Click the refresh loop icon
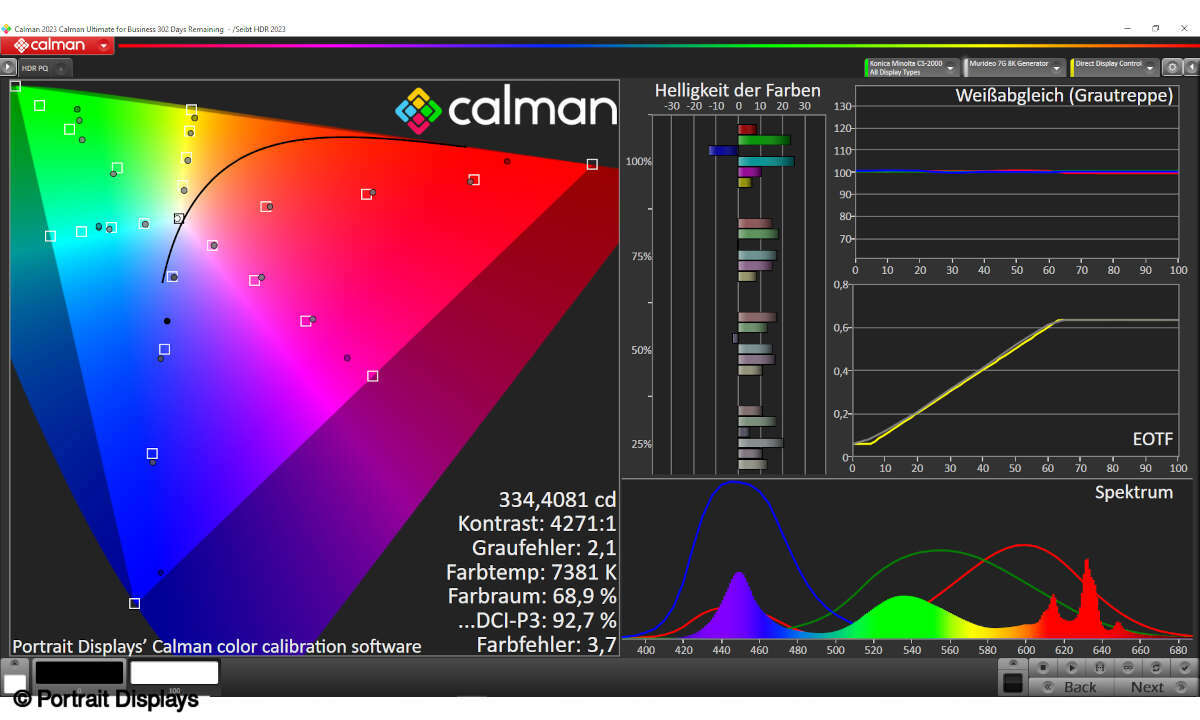The height and width of the screenshot is (720, 1200). click(1156, 667)
